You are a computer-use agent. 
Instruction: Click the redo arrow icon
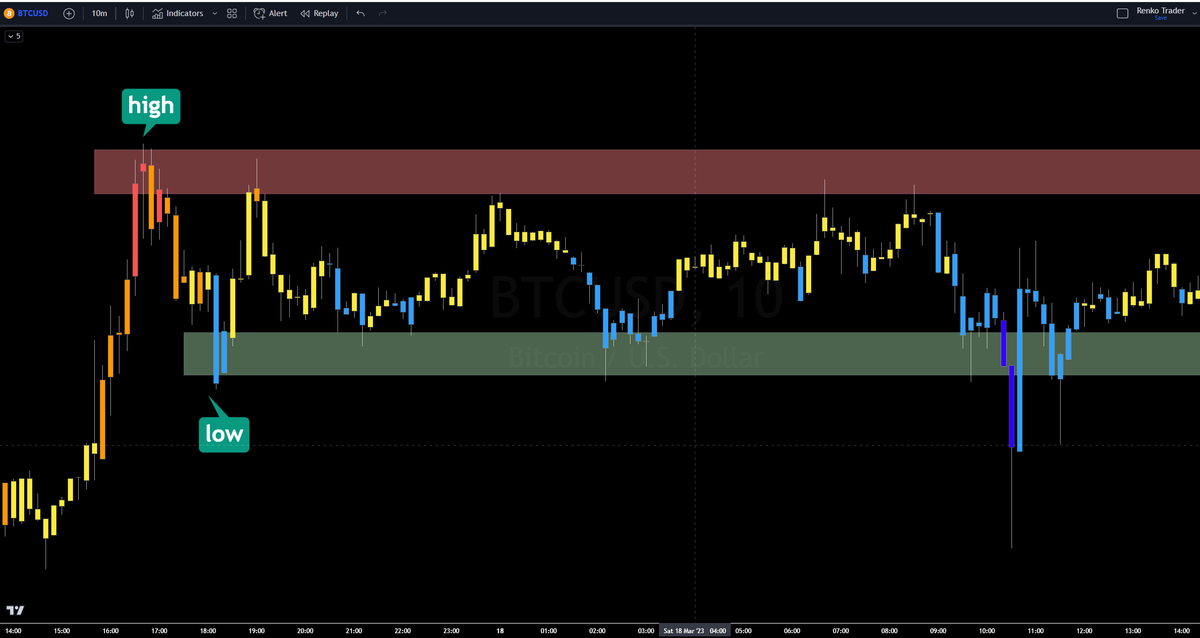pos(382,13)
